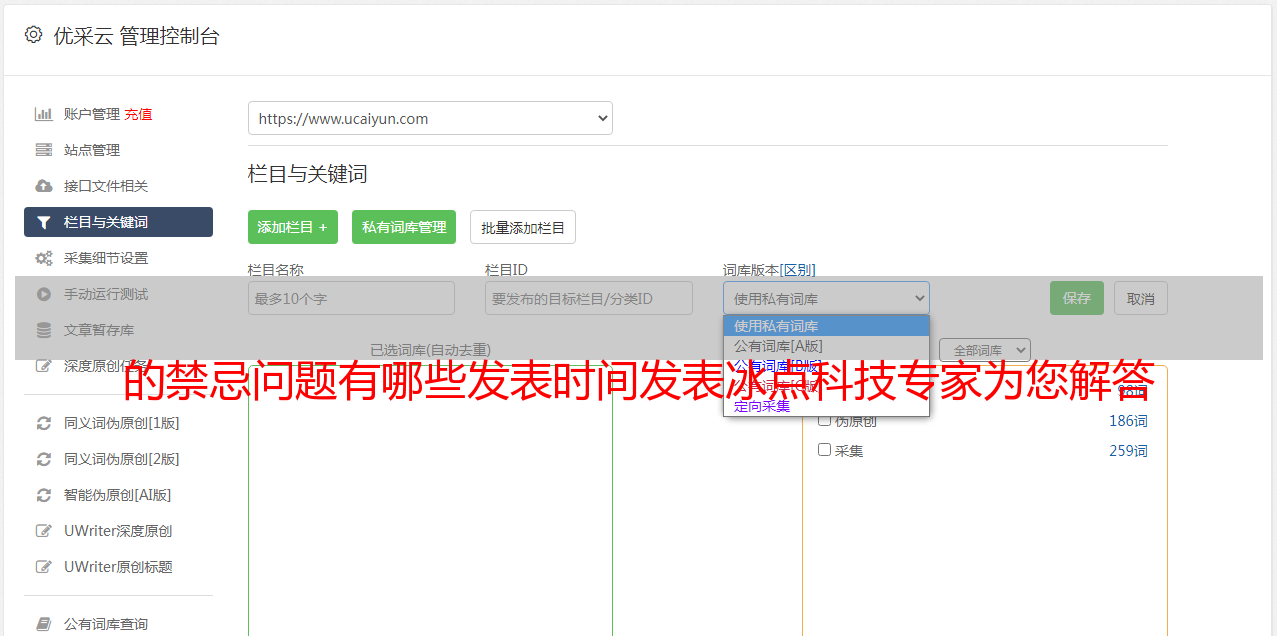Screen dimensions: 1277x636
Task: Click the play circle icon for 手动运行测试
Action: pos(44,294)
